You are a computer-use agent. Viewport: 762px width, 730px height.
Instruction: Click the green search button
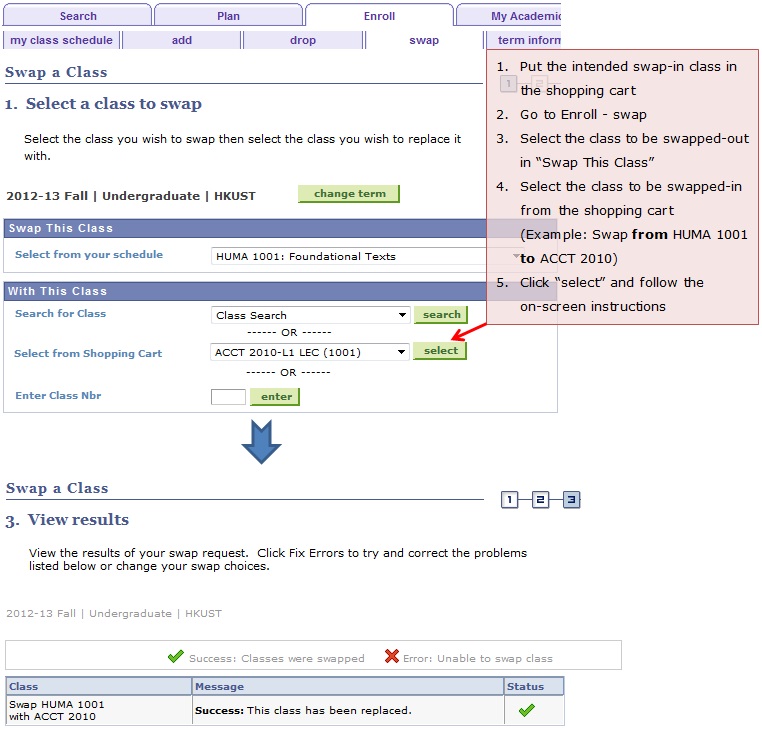coord(441,315)
